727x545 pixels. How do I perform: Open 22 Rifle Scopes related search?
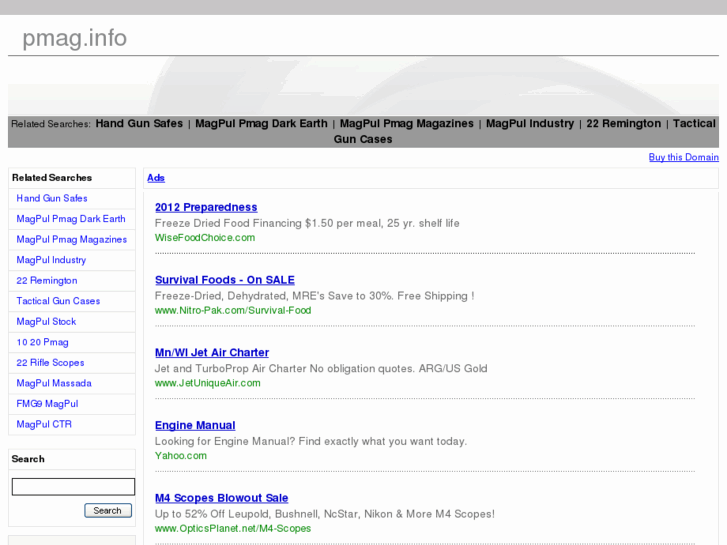pyautogui.click(x=50, y=363)
